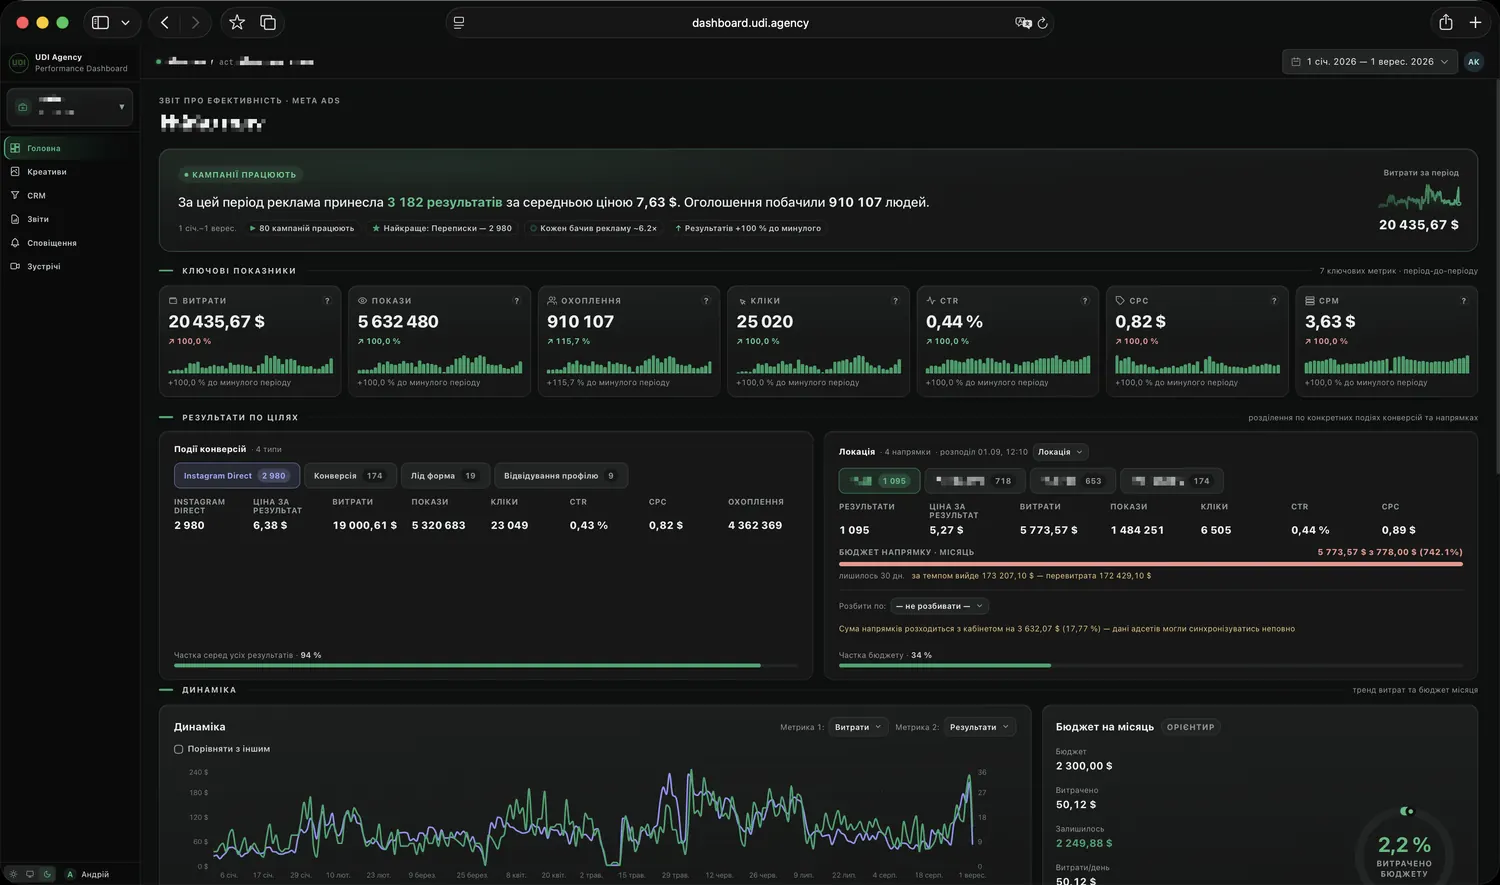
Task: Go back in browser history
Action: [x=165, y=22]
